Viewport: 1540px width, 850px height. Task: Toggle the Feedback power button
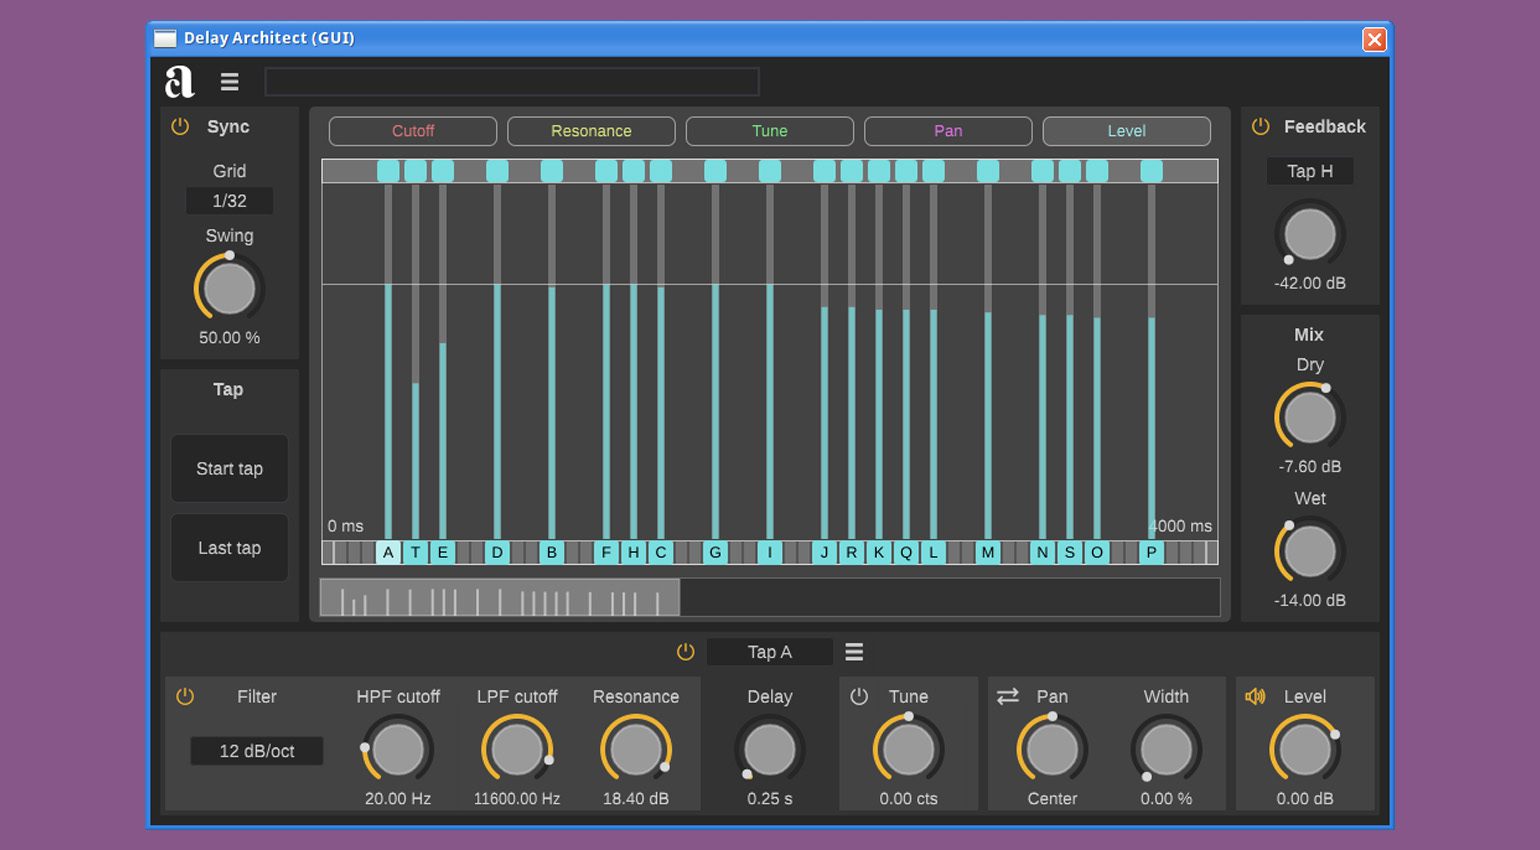[x=1260, y=127]
